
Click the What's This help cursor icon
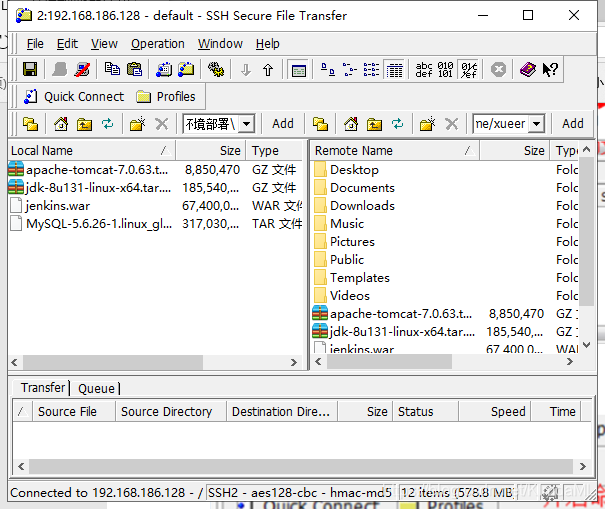[x=550, y=69]
